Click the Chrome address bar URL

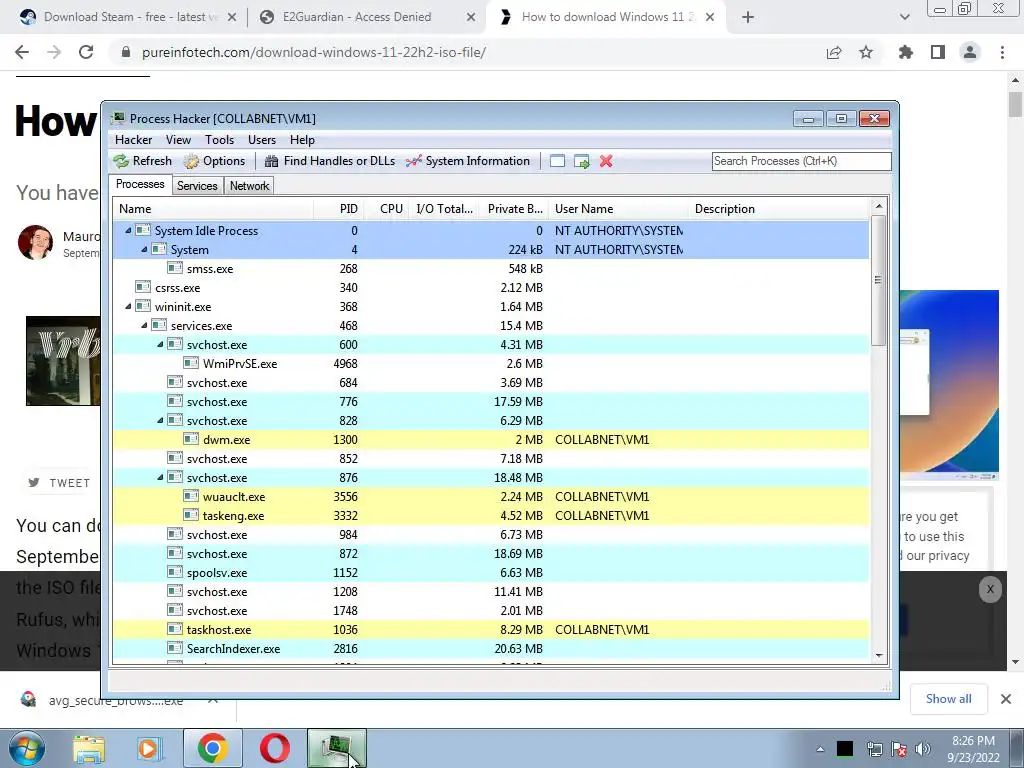313,52
